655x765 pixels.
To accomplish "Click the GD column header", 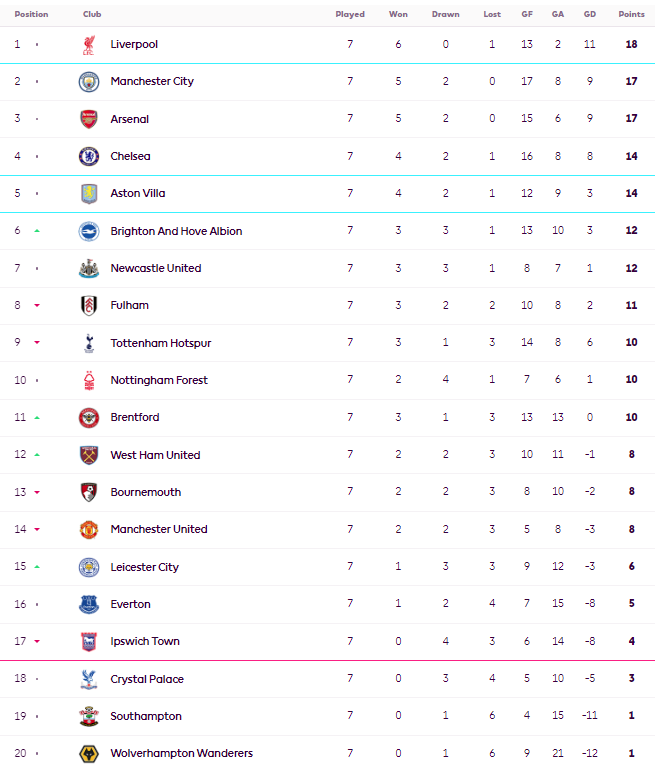I will point(589,15).
